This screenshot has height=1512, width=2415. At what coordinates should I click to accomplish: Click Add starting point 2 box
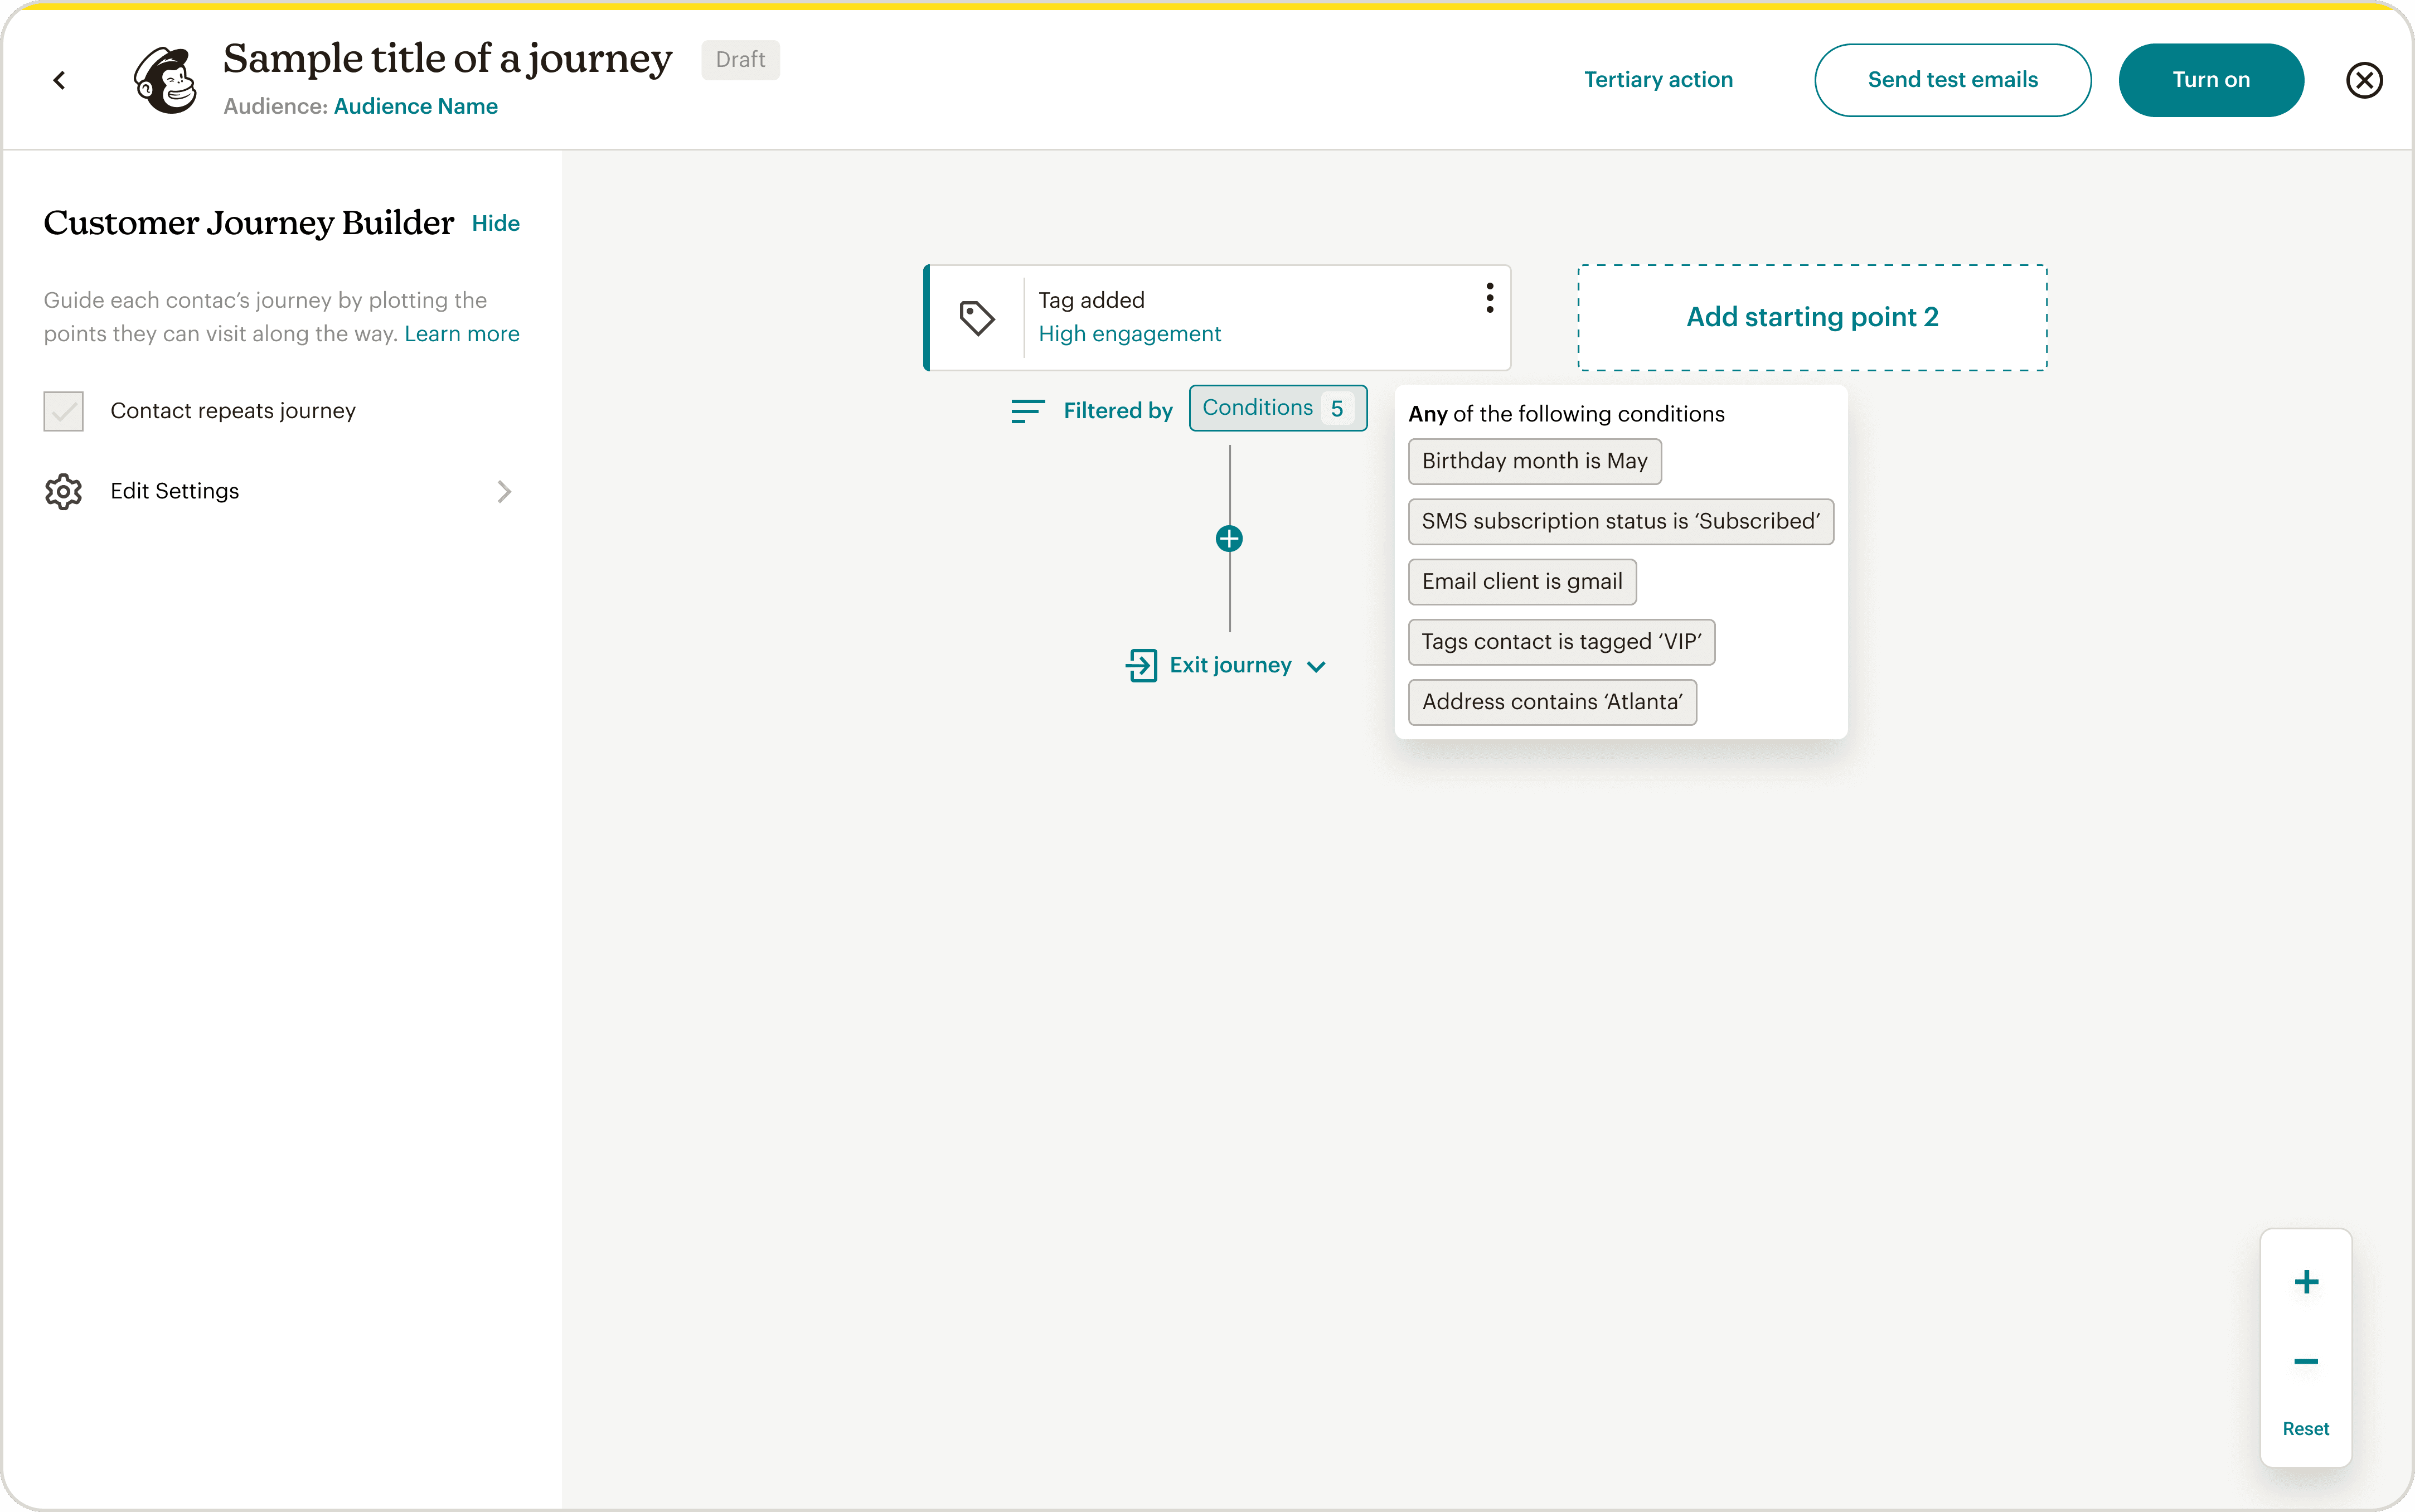(1811, 317)
